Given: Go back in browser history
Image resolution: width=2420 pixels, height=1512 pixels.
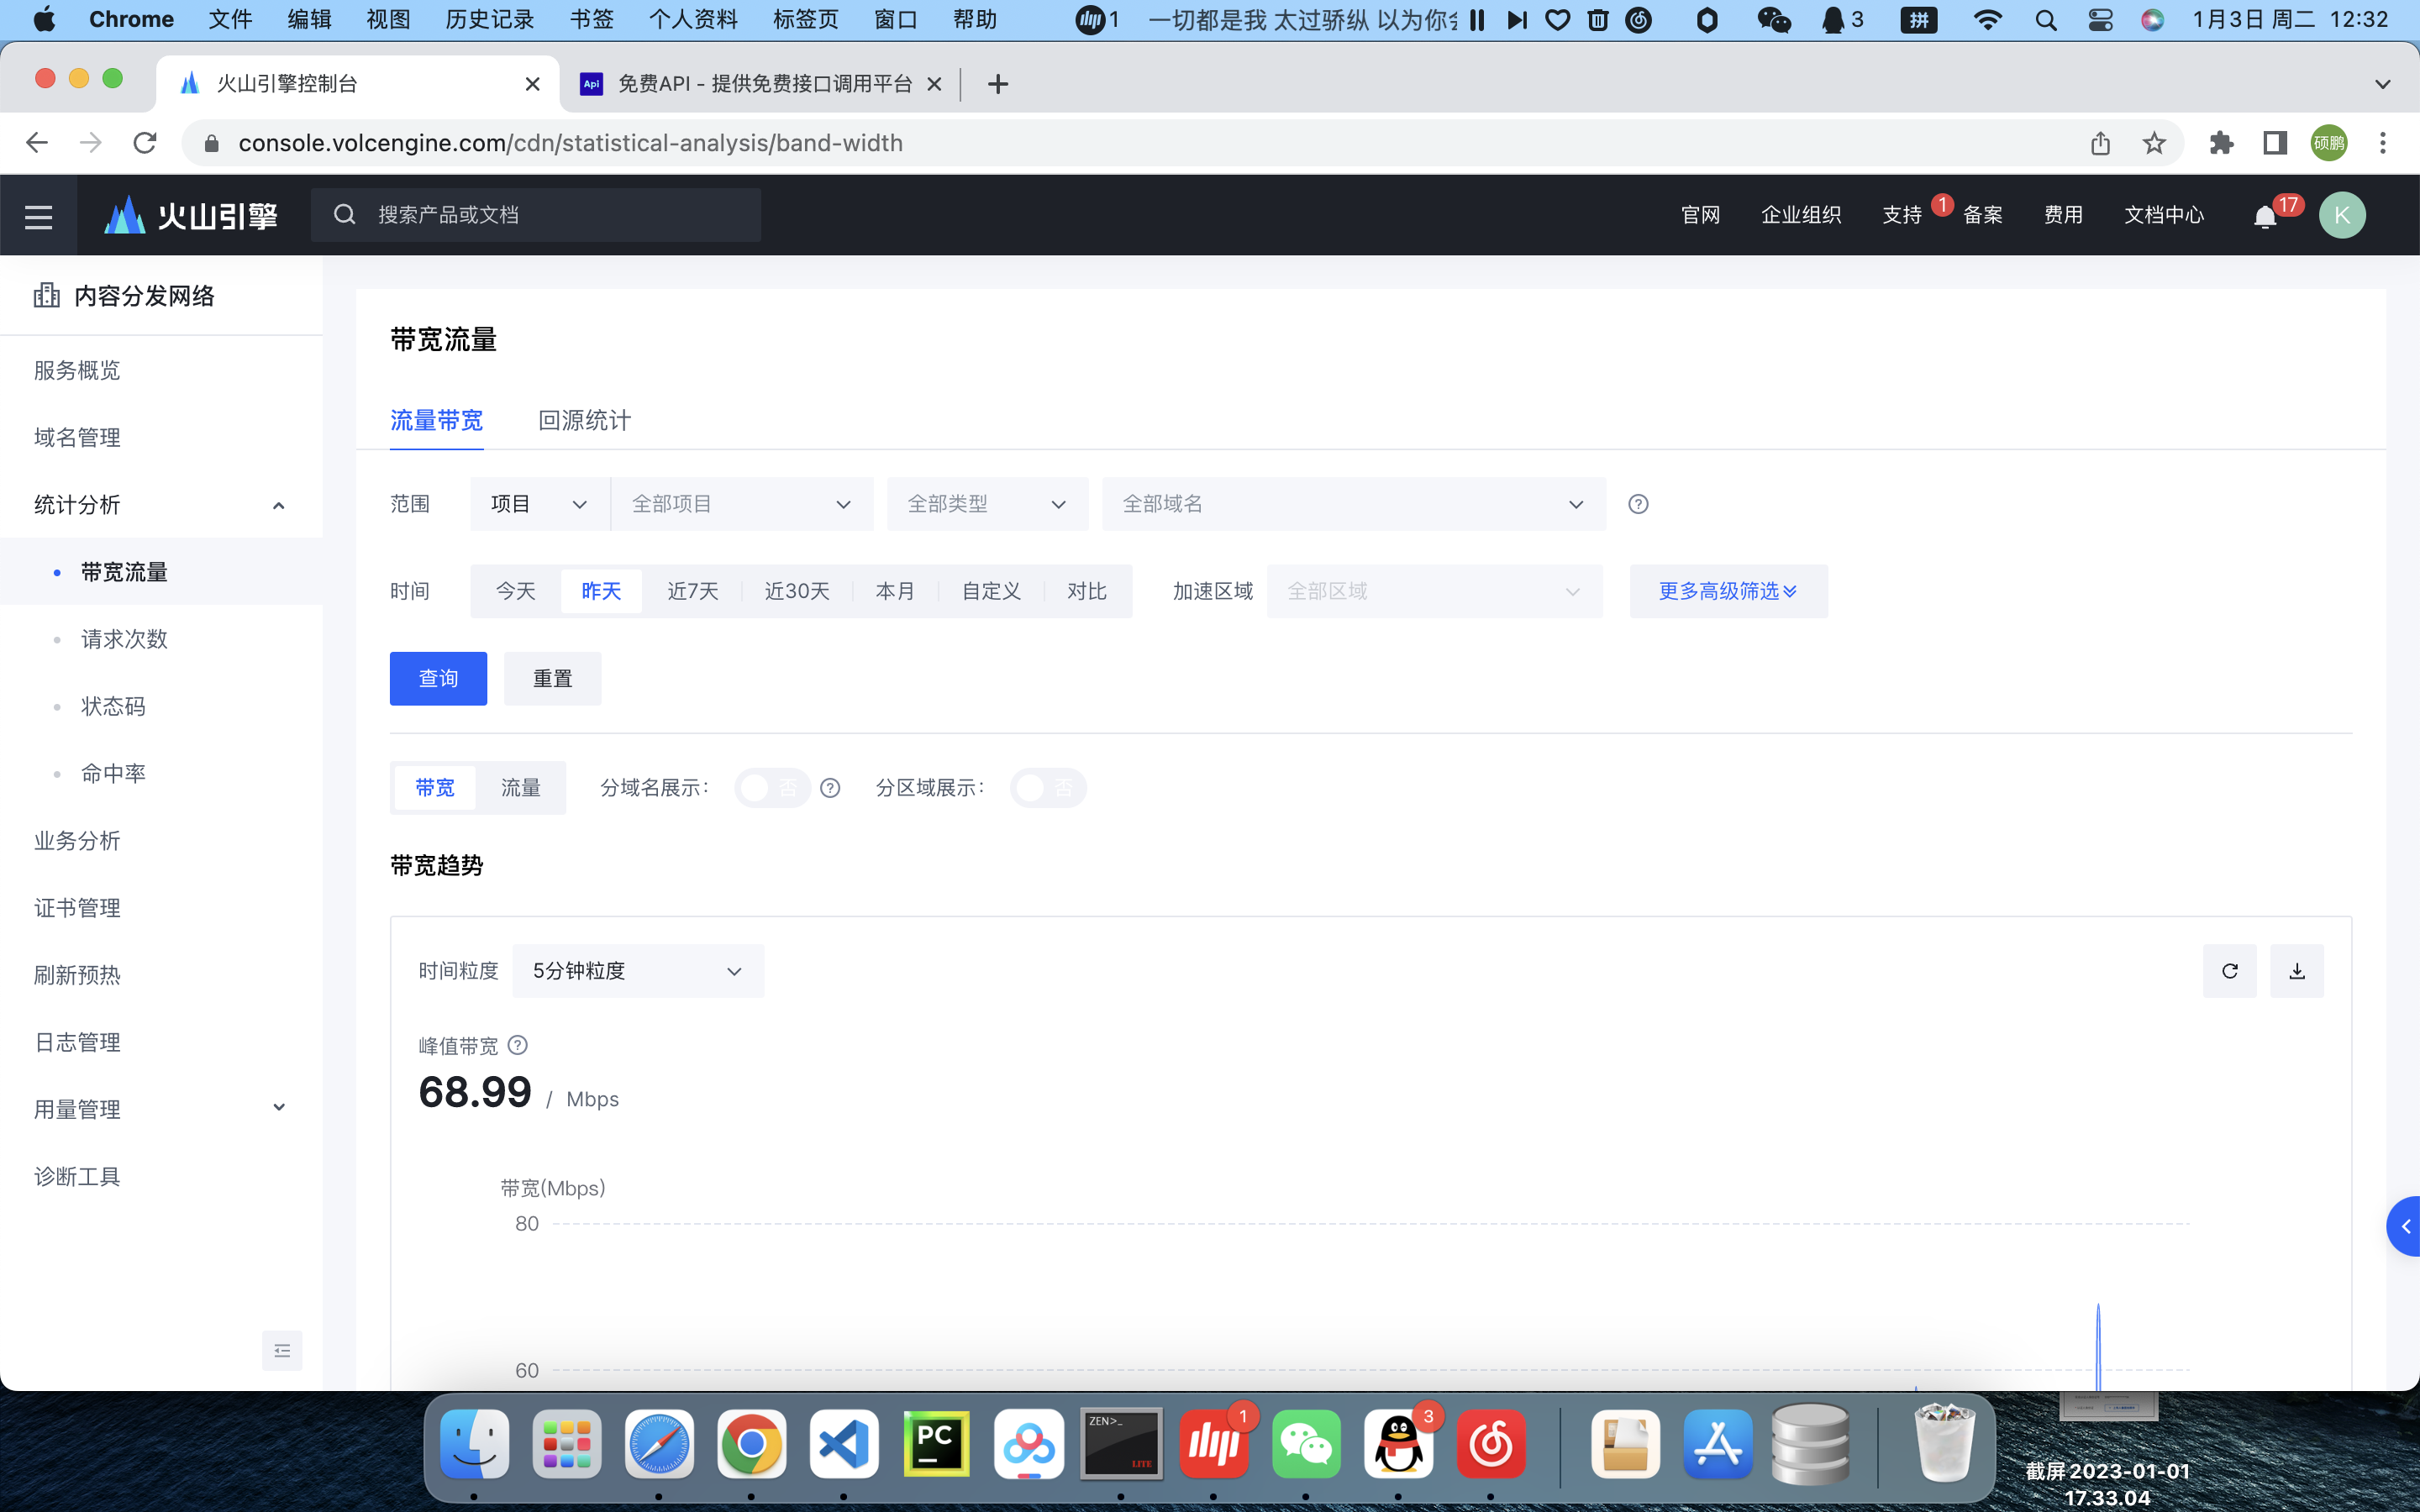Looking at the screenshot, I should (x=37, y=143).
